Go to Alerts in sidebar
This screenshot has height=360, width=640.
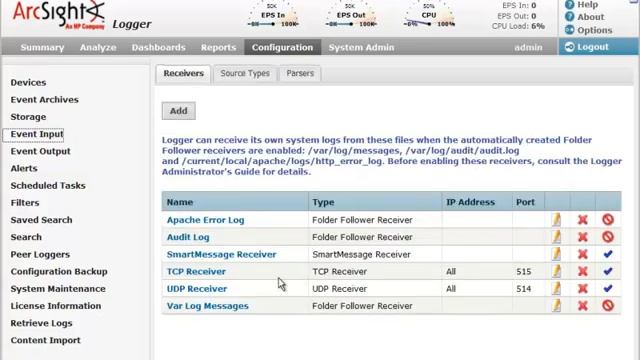point(24,168)
